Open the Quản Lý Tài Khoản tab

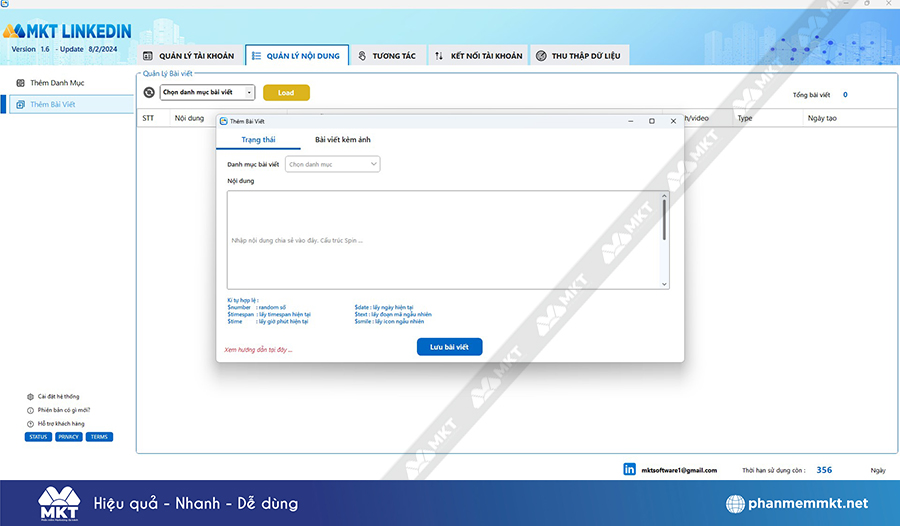189,56
